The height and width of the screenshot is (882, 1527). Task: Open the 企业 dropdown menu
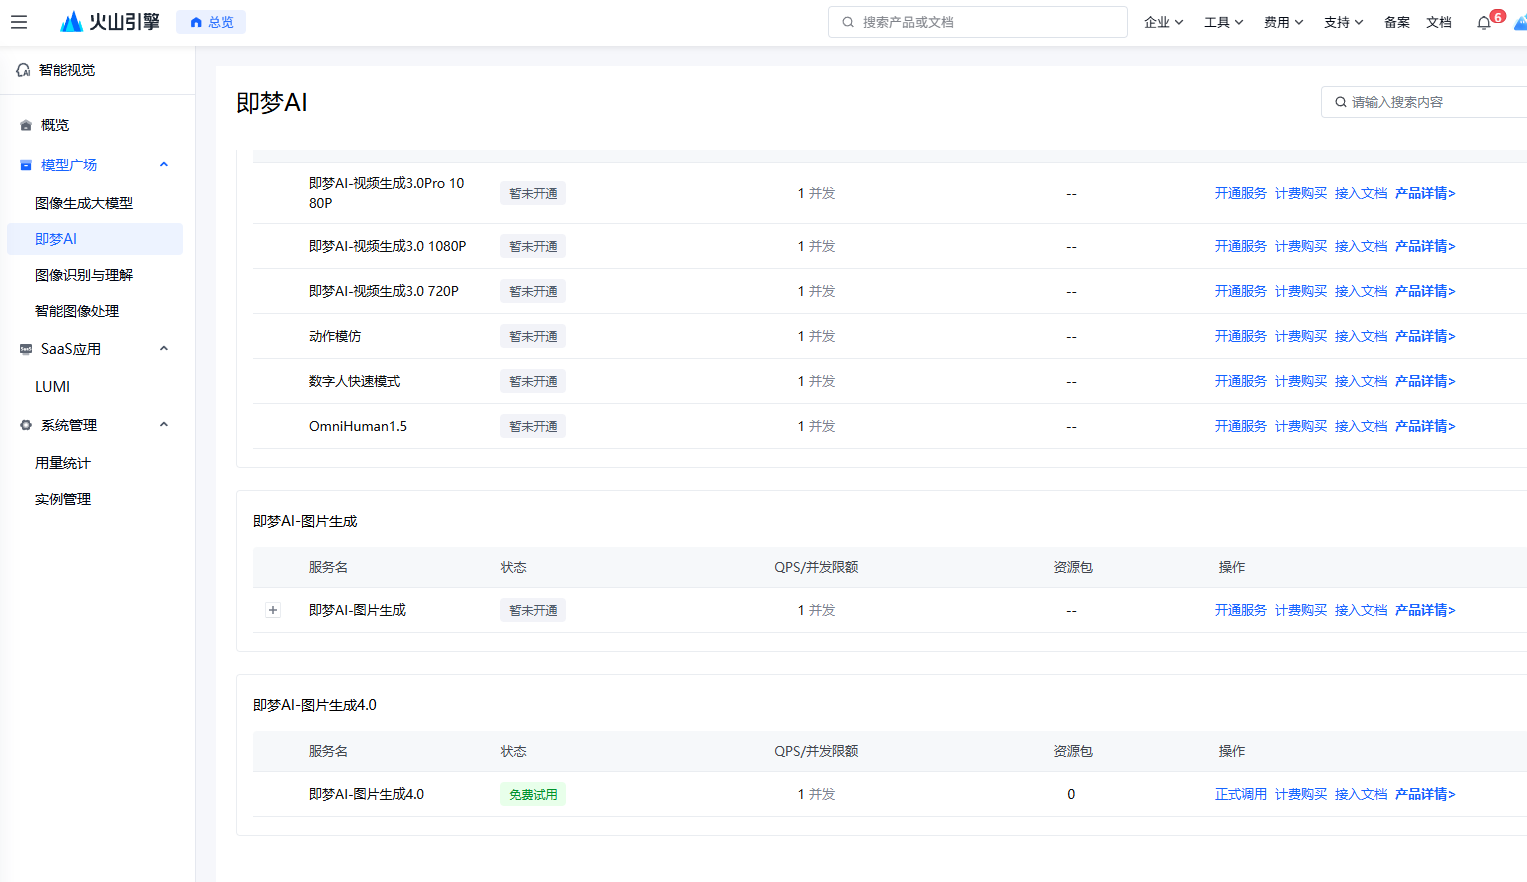[x=1164, y=22]
